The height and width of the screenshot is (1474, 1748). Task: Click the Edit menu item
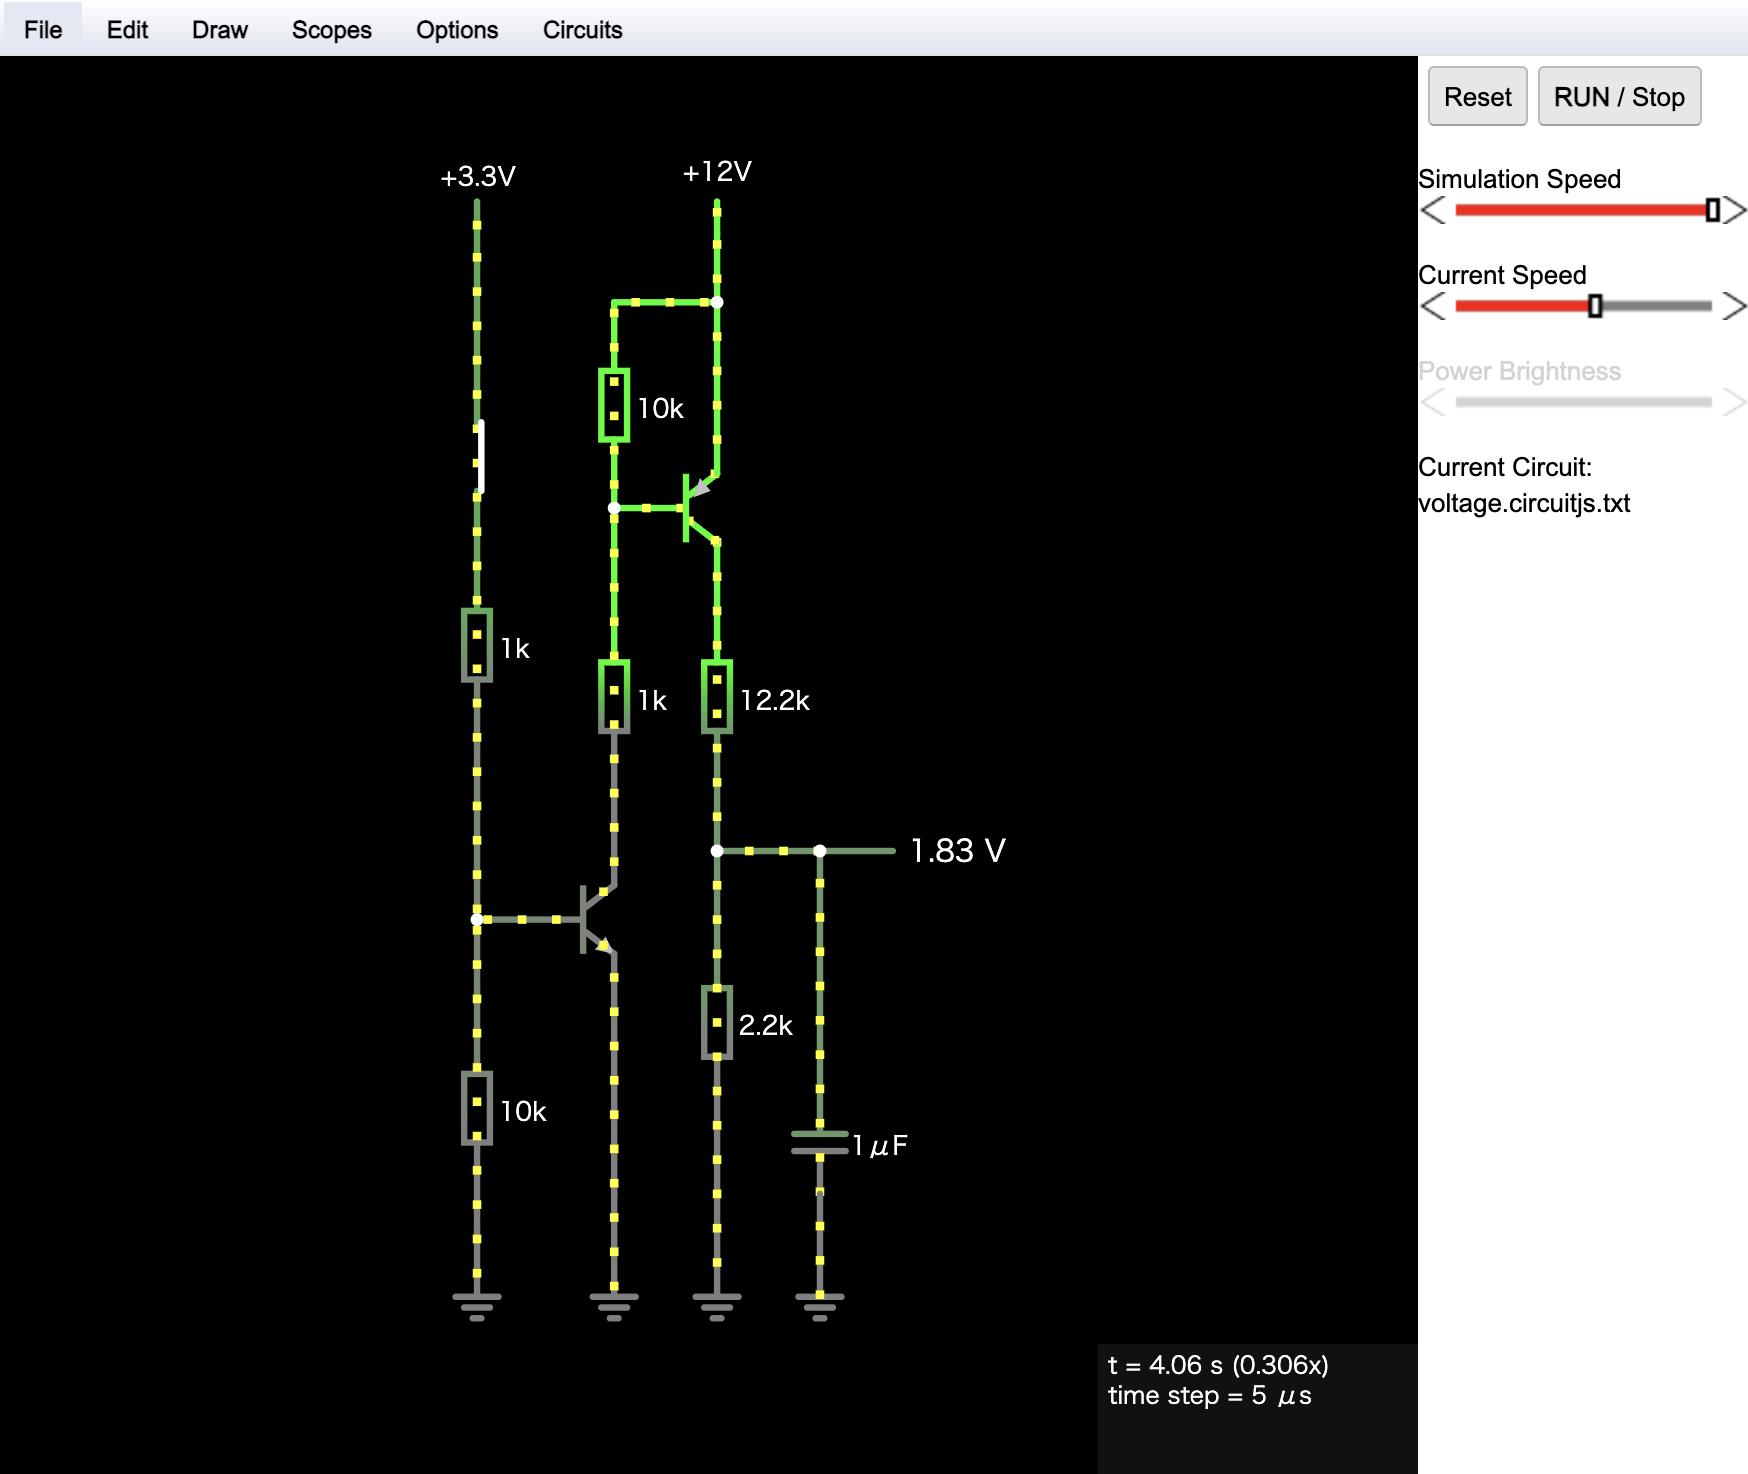[127, 30]
